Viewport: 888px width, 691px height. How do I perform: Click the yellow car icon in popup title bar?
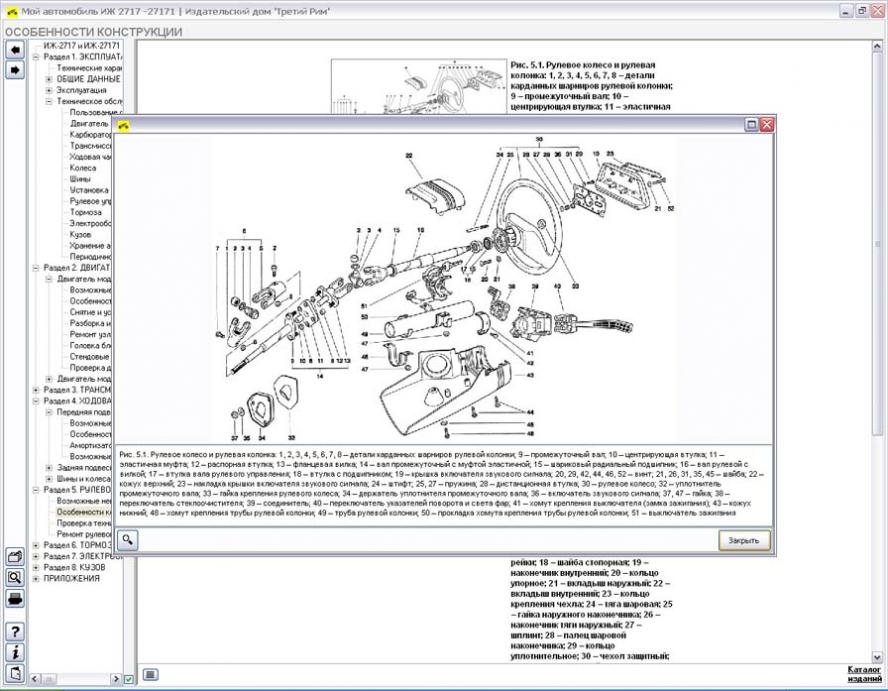(124, 125)
